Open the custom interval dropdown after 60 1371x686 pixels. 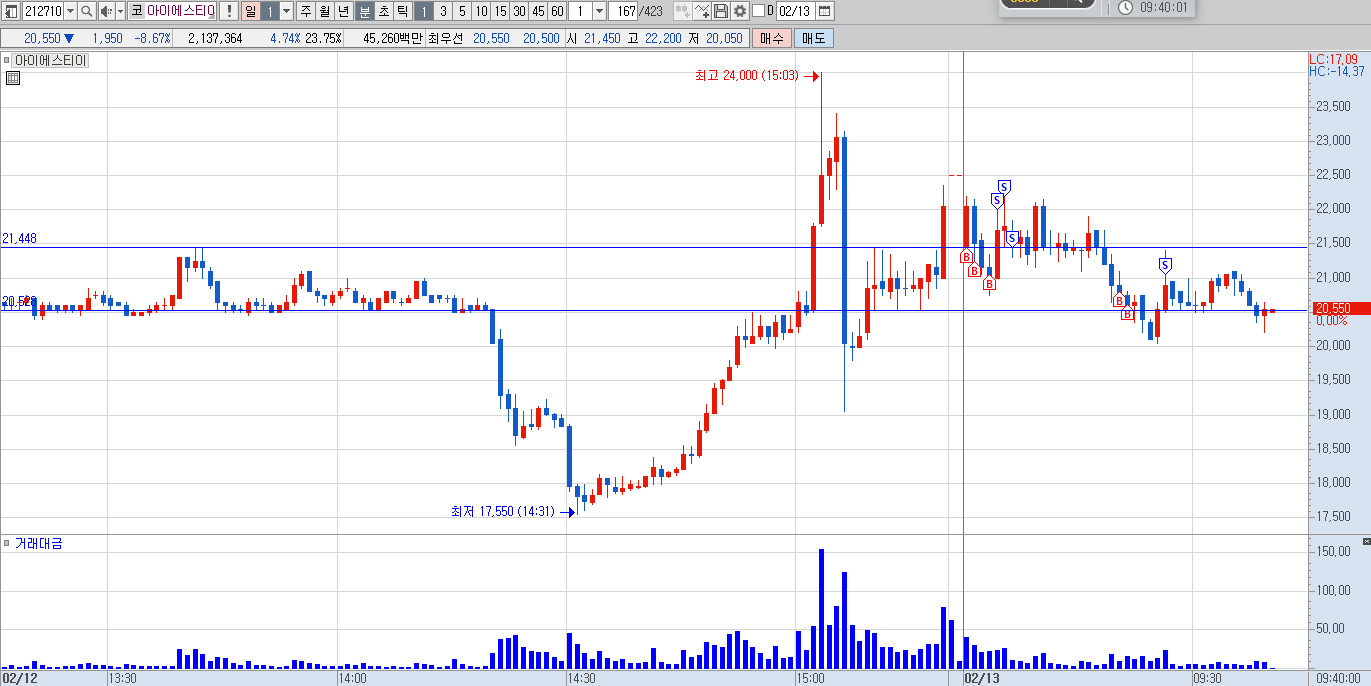[600, 11]
